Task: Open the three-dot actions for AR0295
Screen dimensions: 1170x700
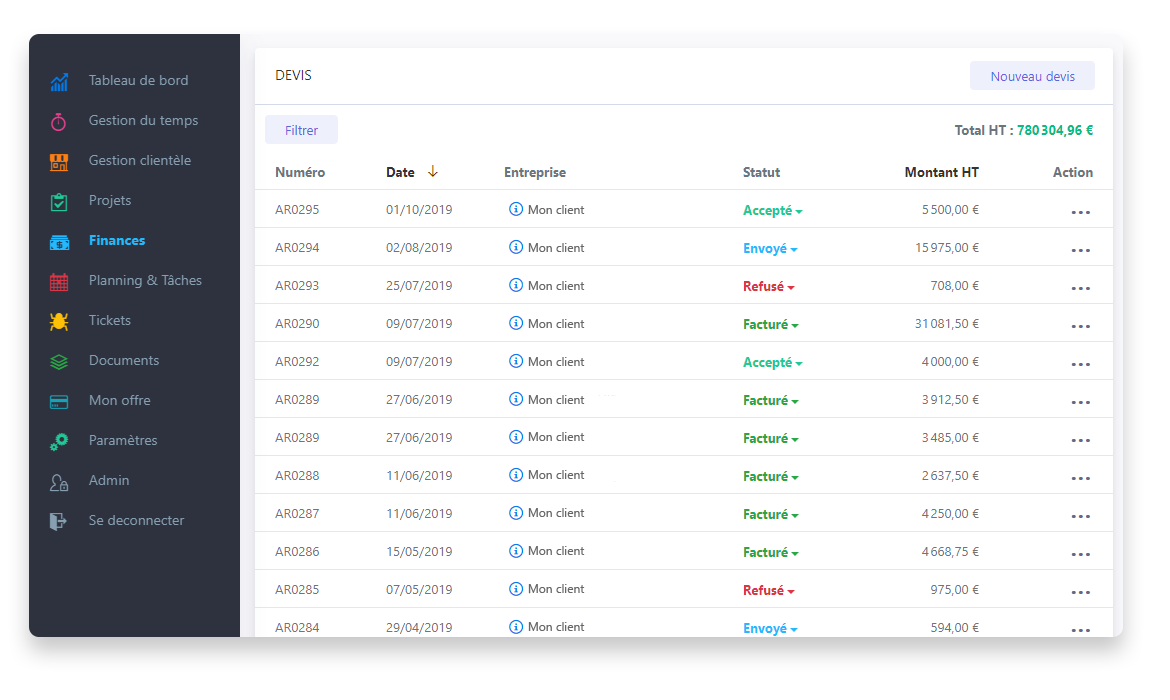Action: pyautogui.click(x=1080, y=213)
